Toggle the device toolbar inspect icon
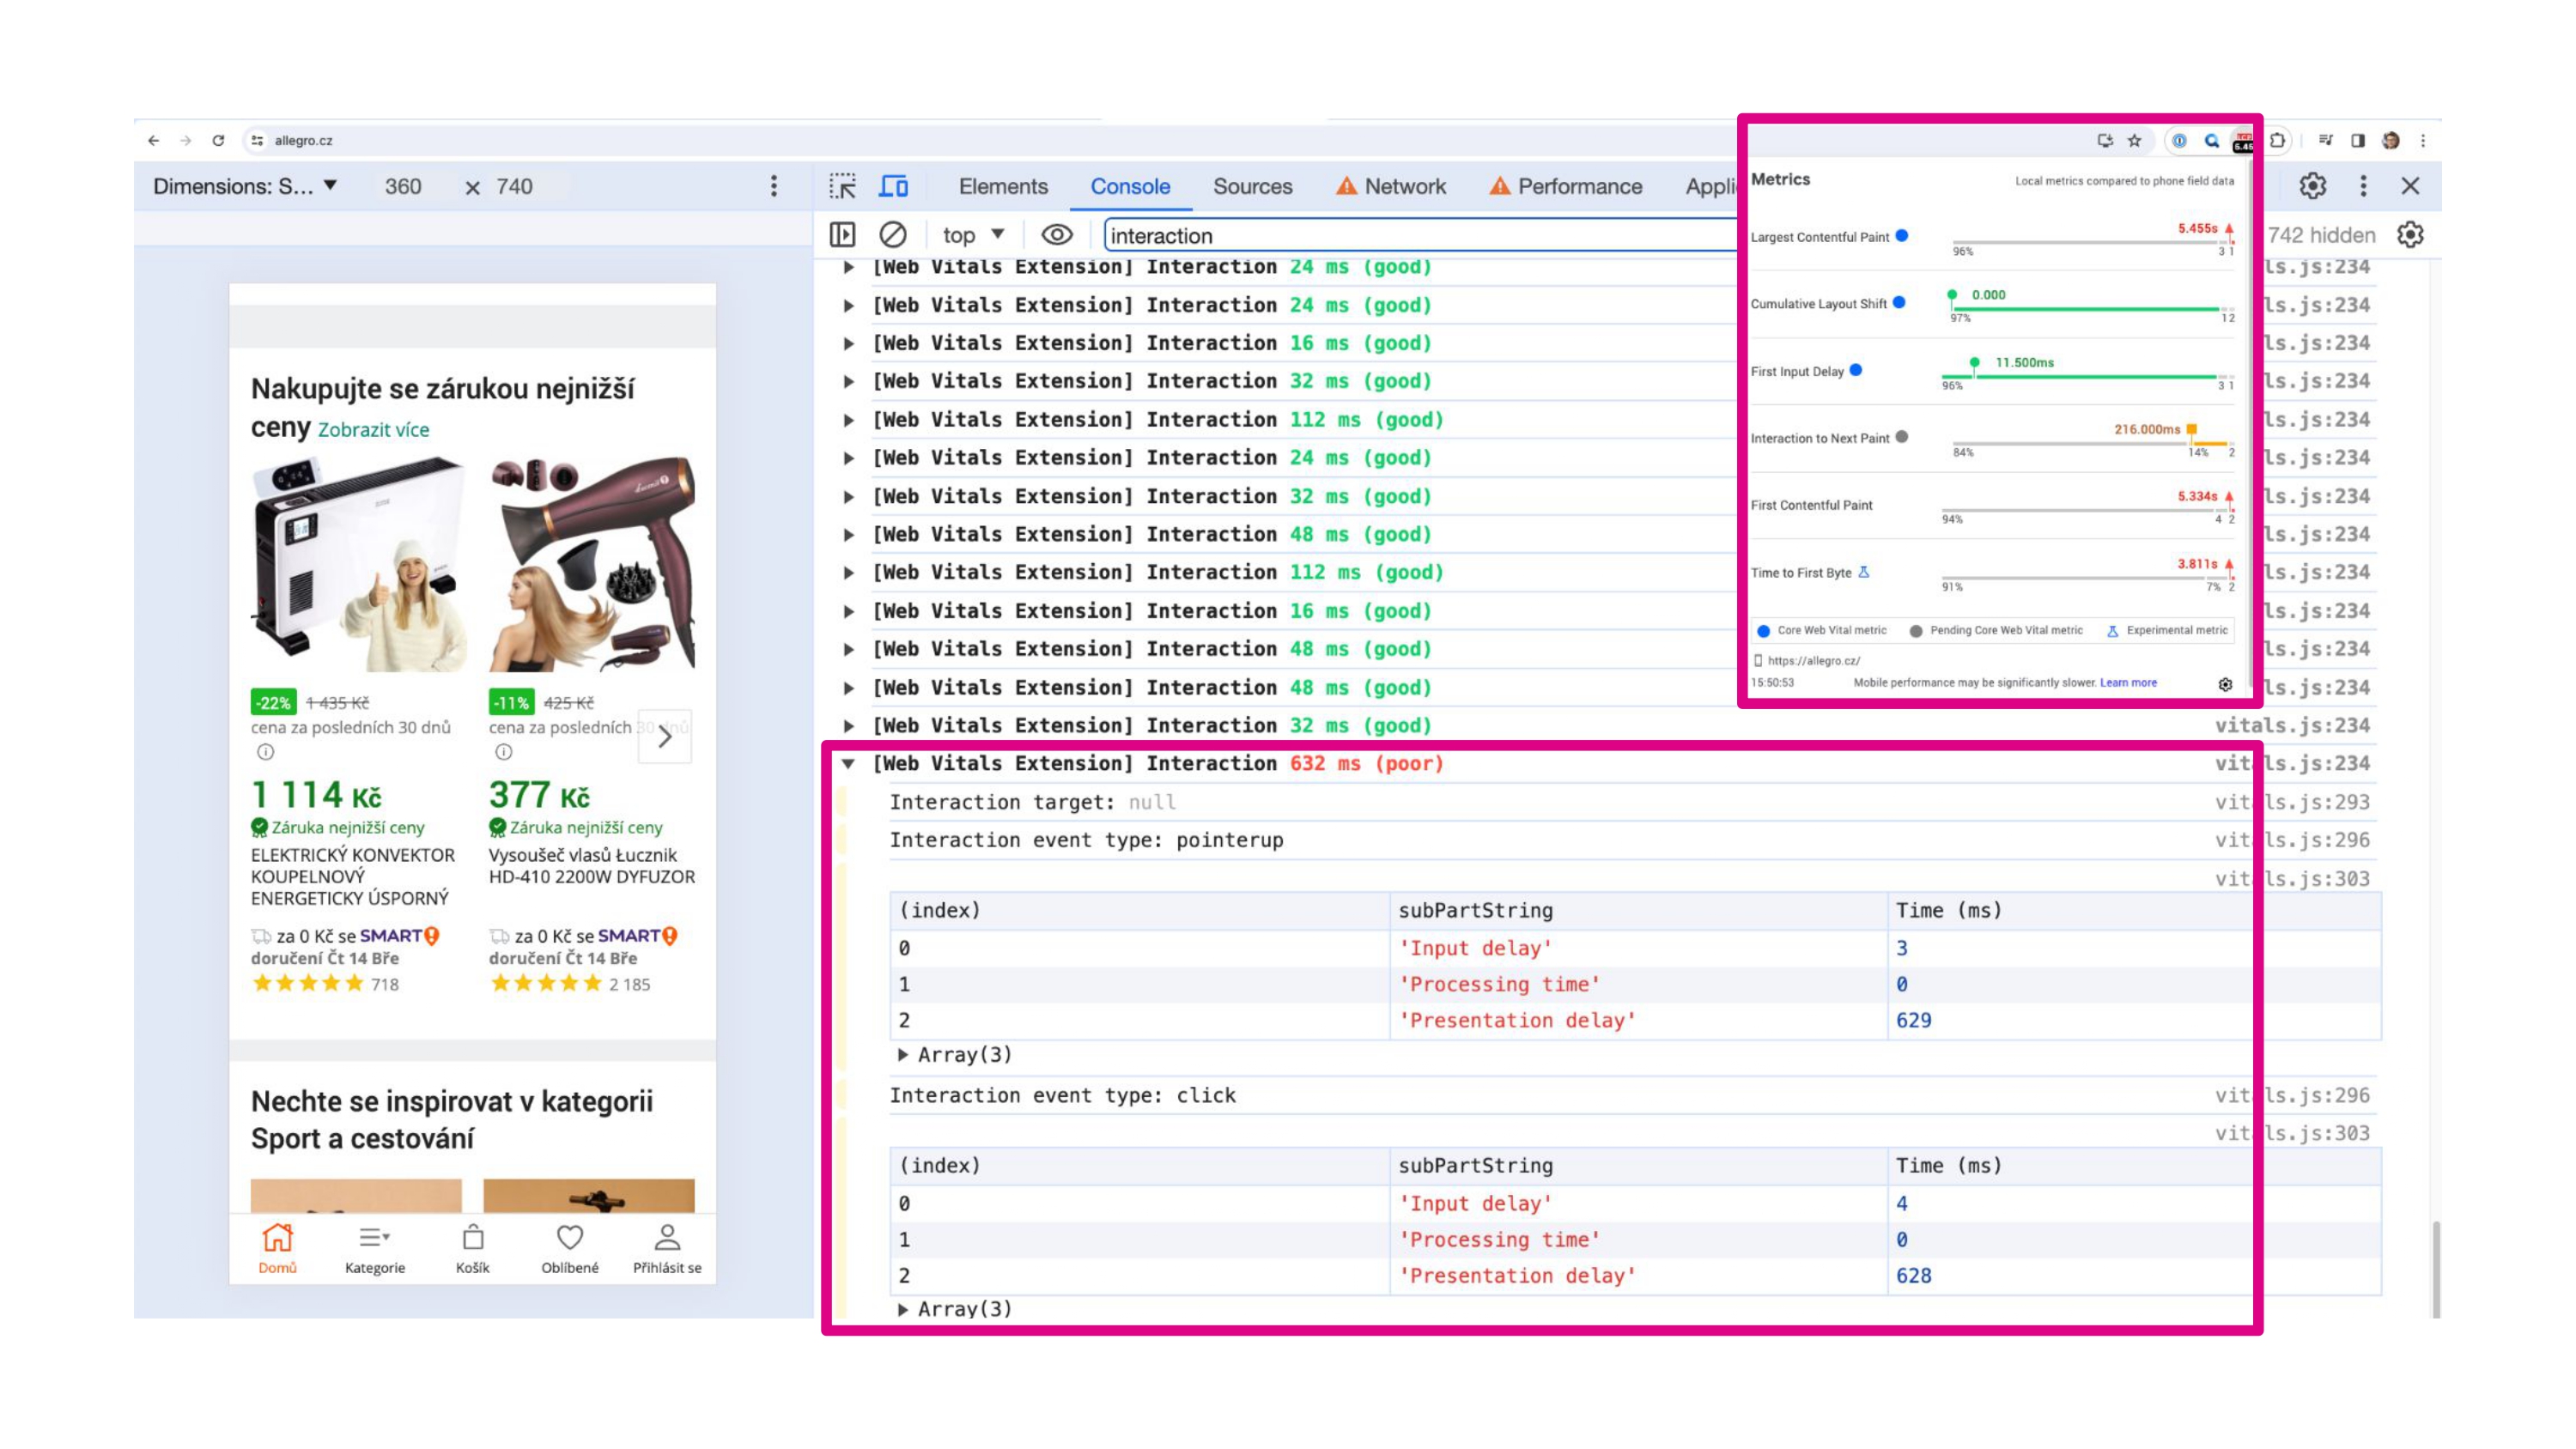The image size is (2576, 1449). 894,185
